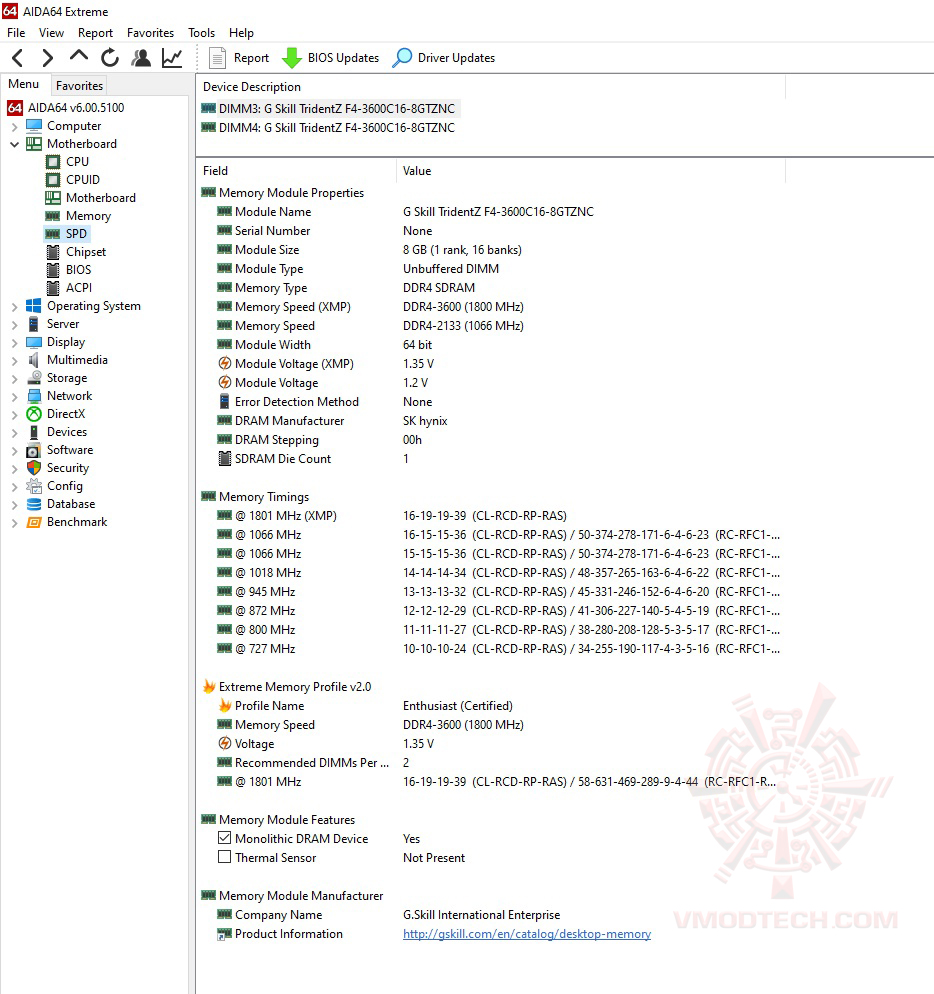Expand the Multimedia tree node

(14, 360)
